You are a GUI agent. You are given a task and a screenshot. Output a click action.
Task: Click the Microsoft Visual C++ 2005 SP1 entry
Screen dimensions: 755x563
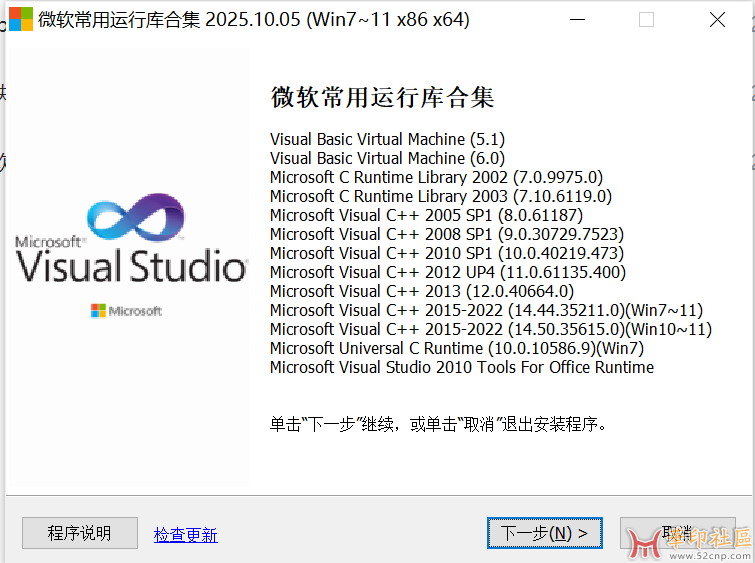pos(426,215)
